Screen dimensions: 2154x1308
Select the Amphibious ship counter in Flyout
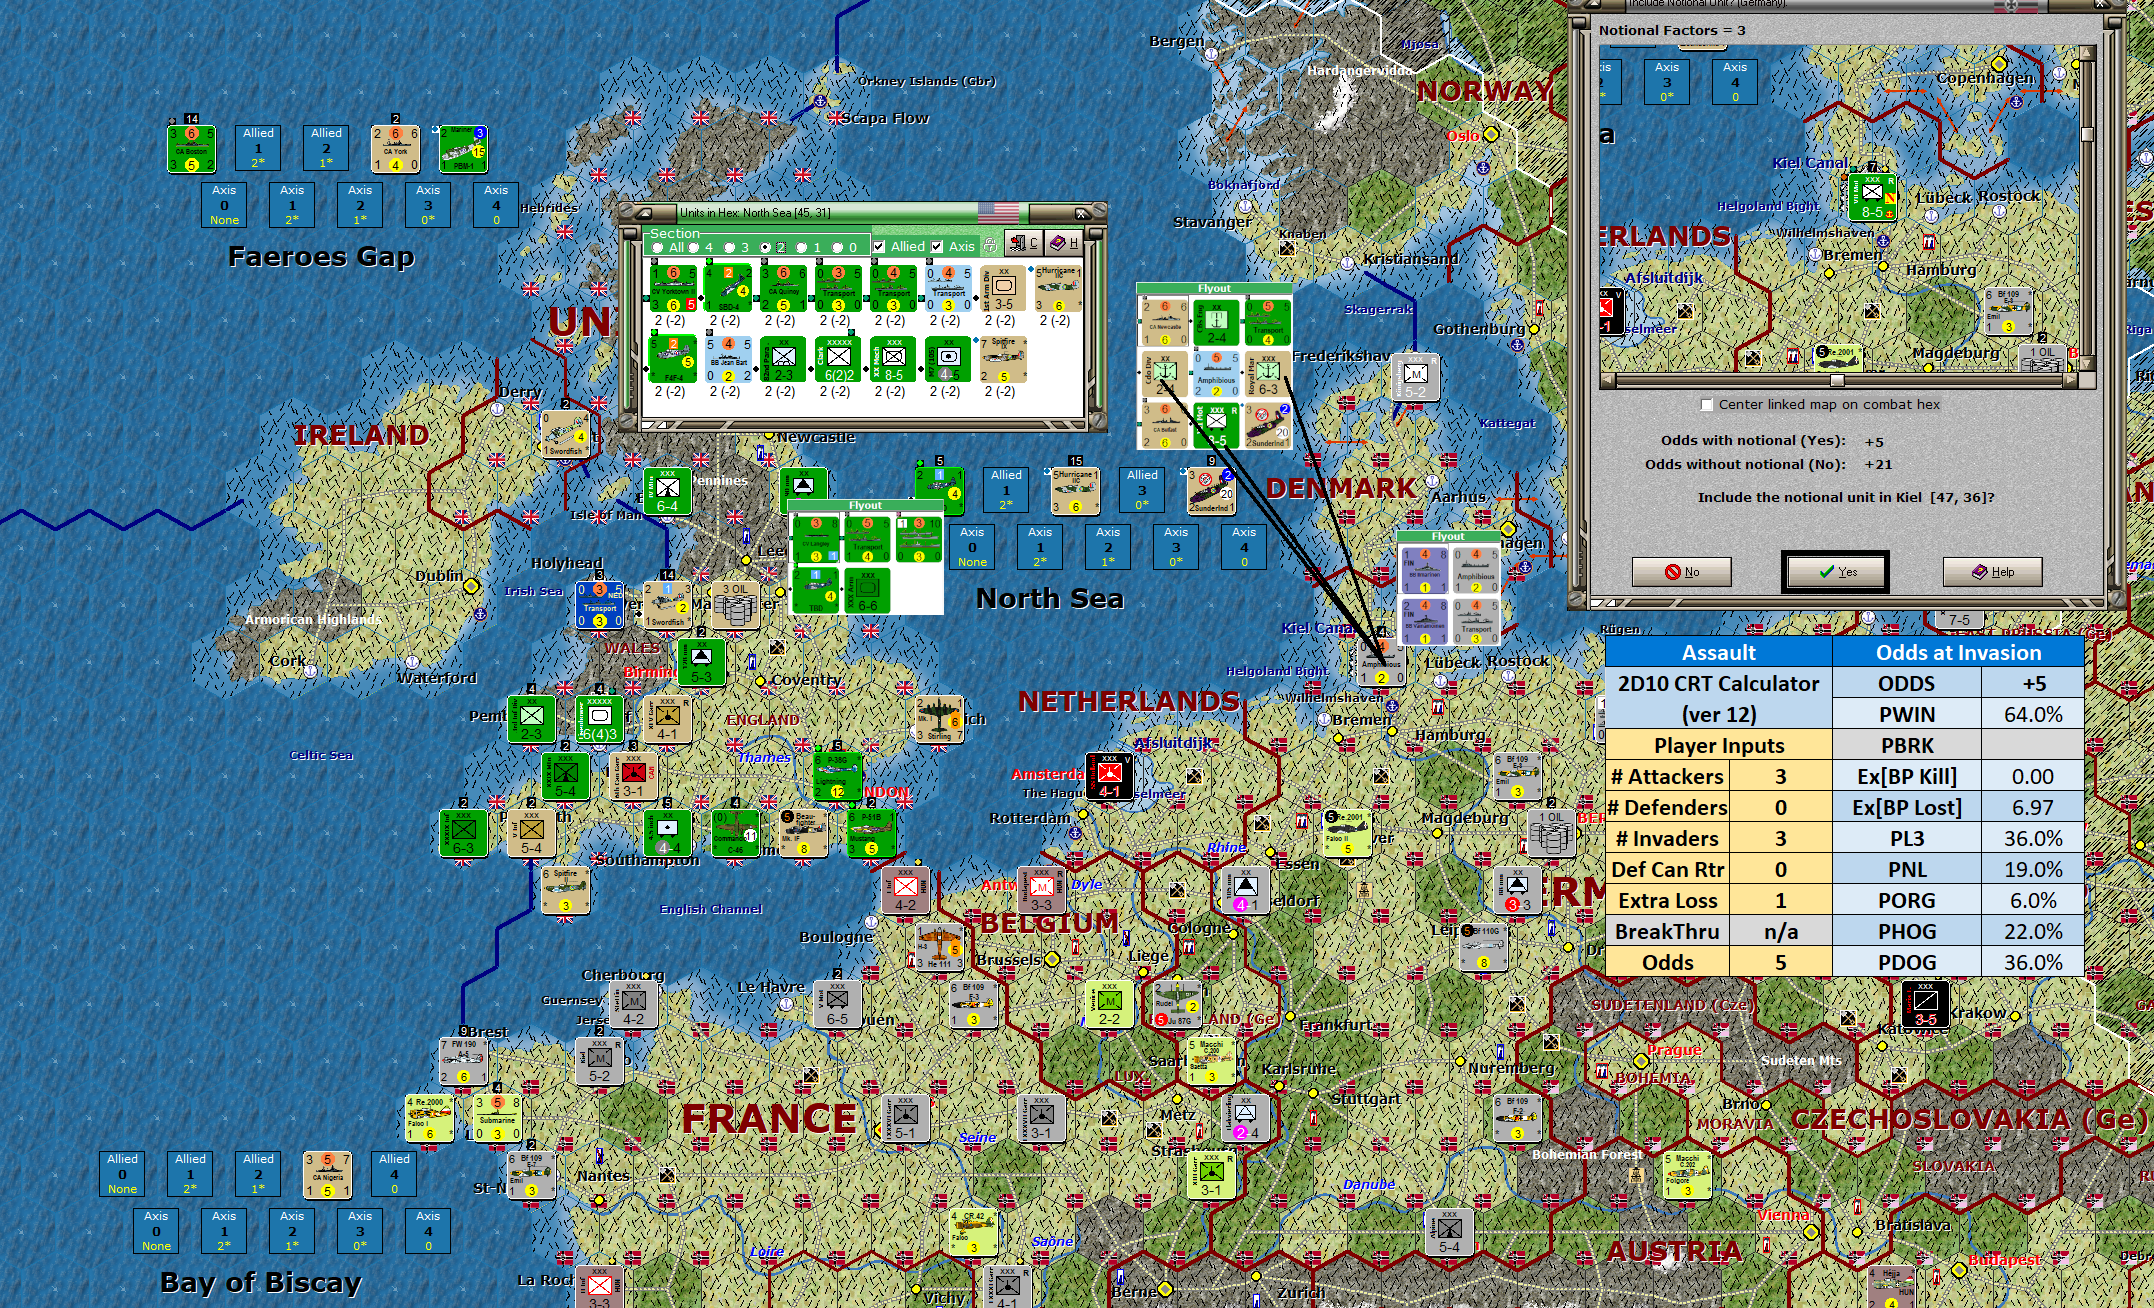1216,374
